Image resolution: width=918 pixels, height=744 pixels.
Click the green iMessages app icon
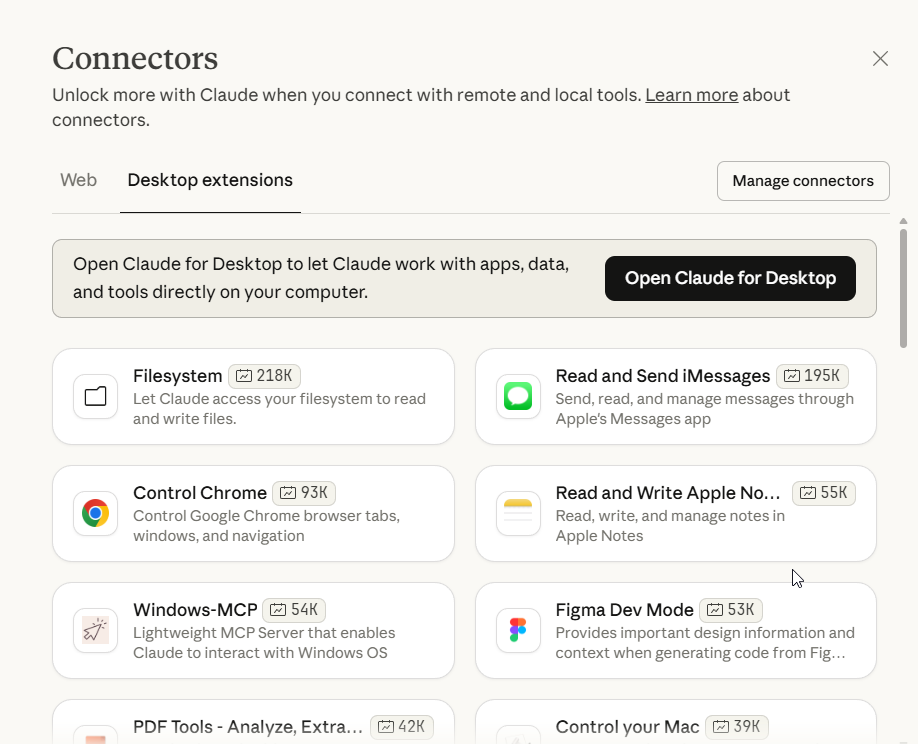point(518,397)
